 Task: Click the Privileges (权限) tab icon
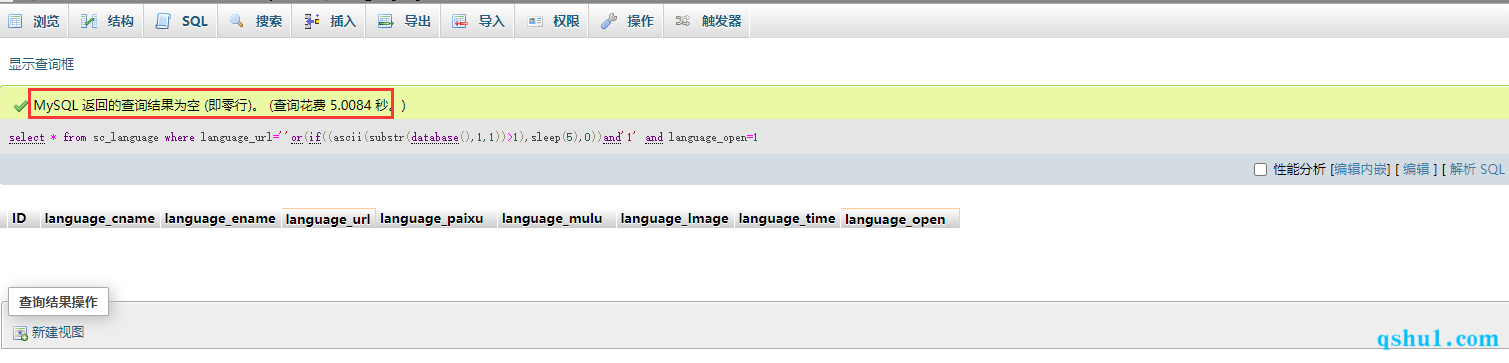tap(534, 21)
